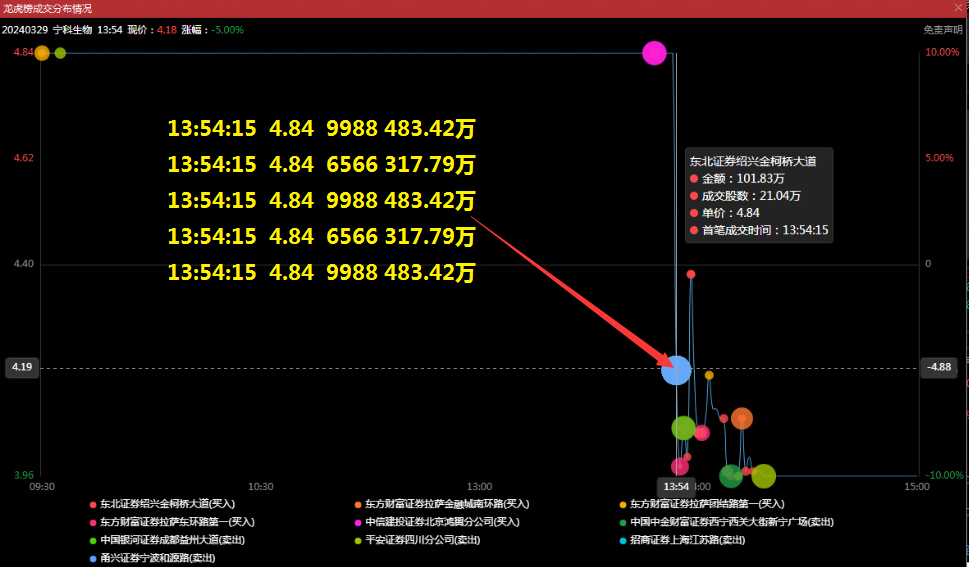Toggle legend 甬兴证券宁波和源路(卖出)
Screen dimensions: 969x567
[152, 558]
